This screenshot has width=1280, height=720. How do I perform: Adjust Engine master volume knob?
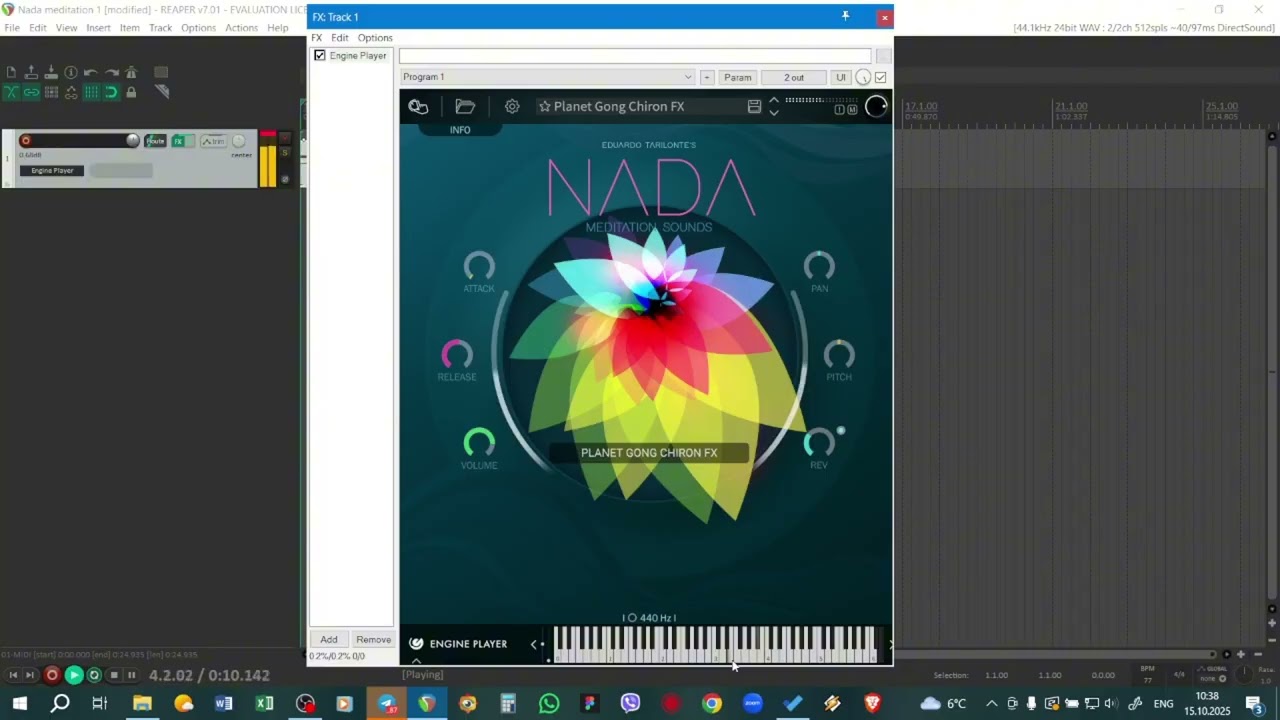(876, 107)
